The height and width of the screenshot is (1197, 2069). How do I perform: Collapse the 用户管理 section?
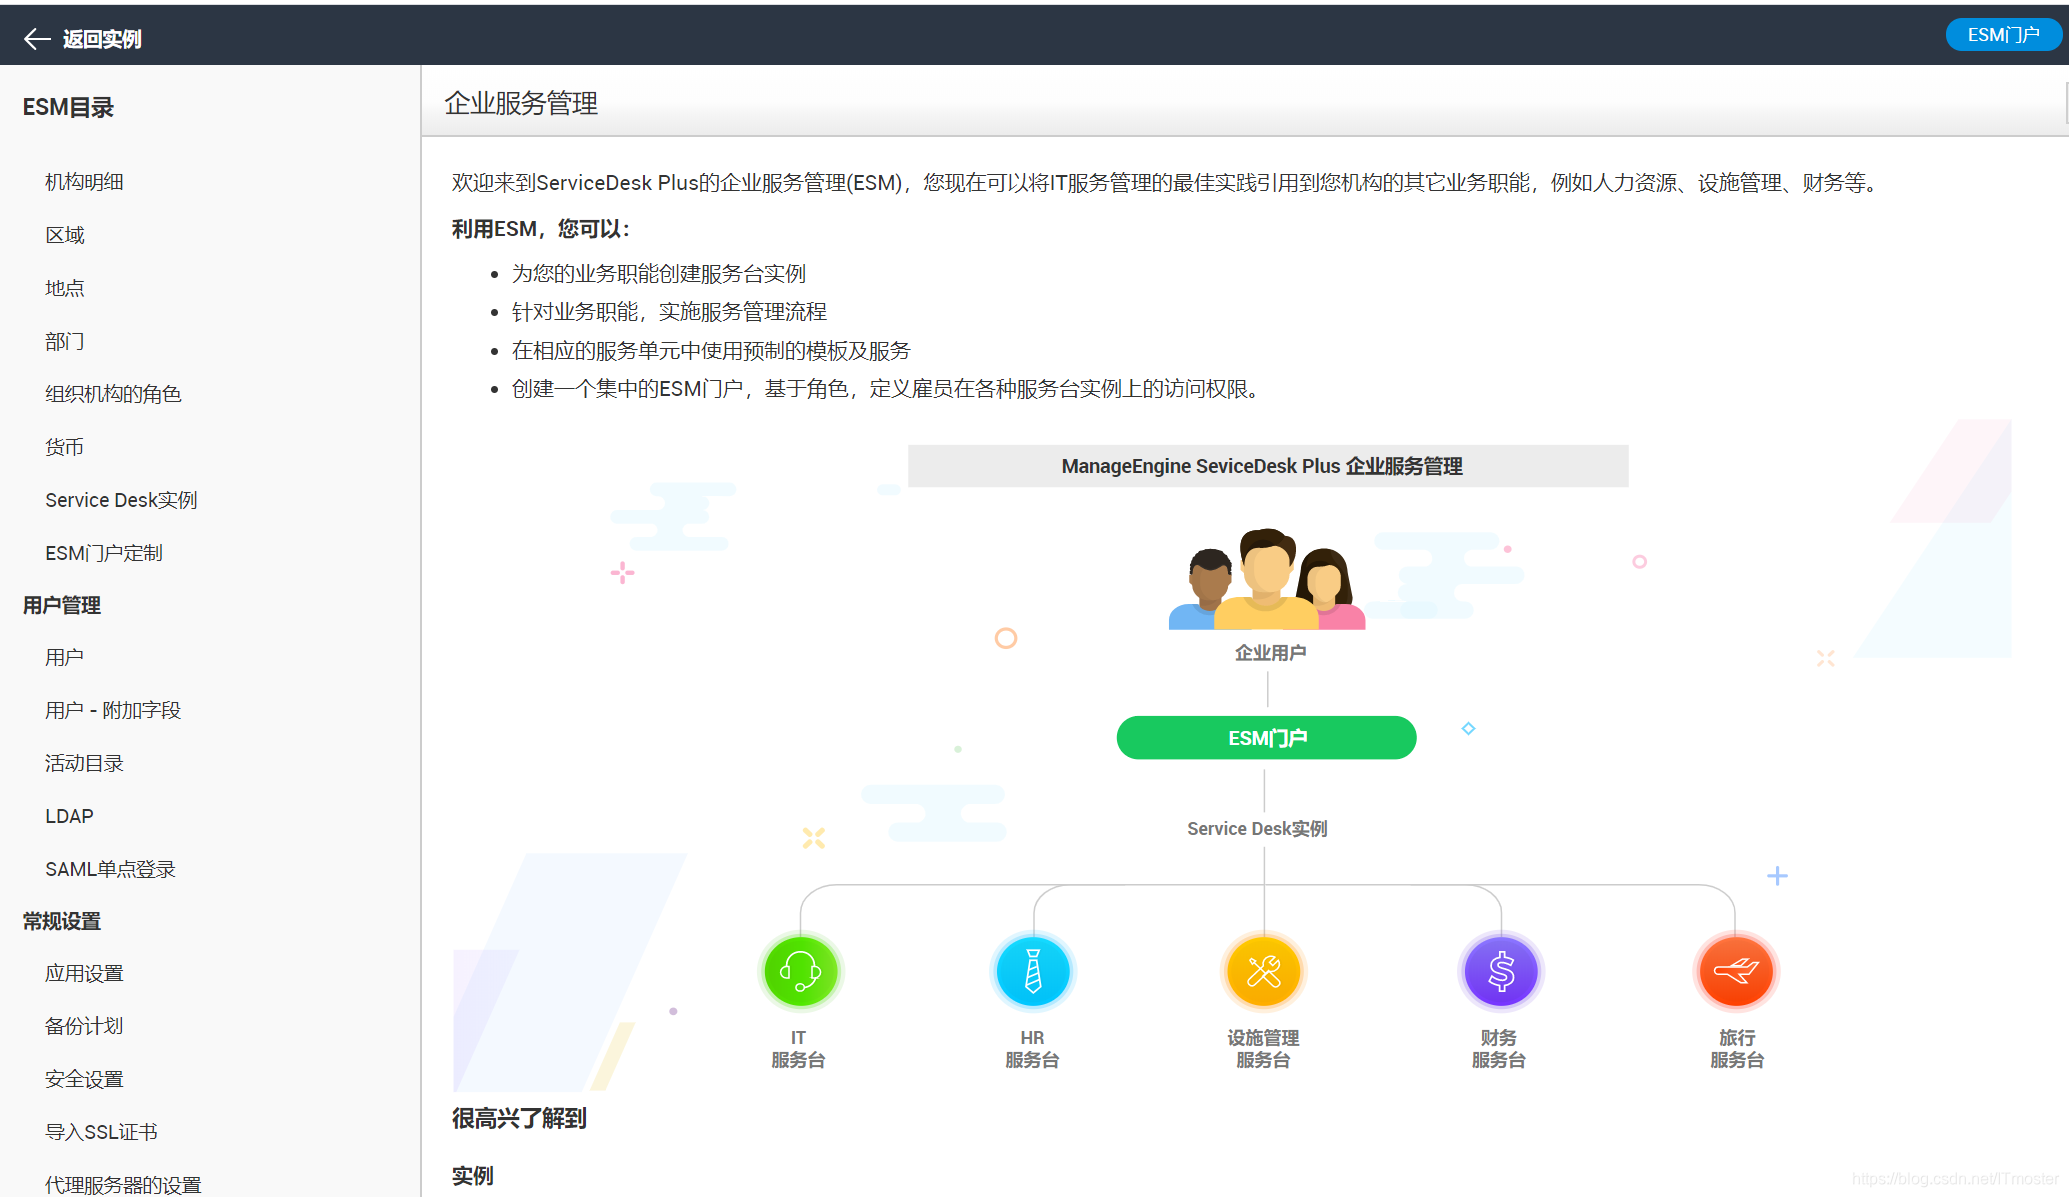(61, 605)
